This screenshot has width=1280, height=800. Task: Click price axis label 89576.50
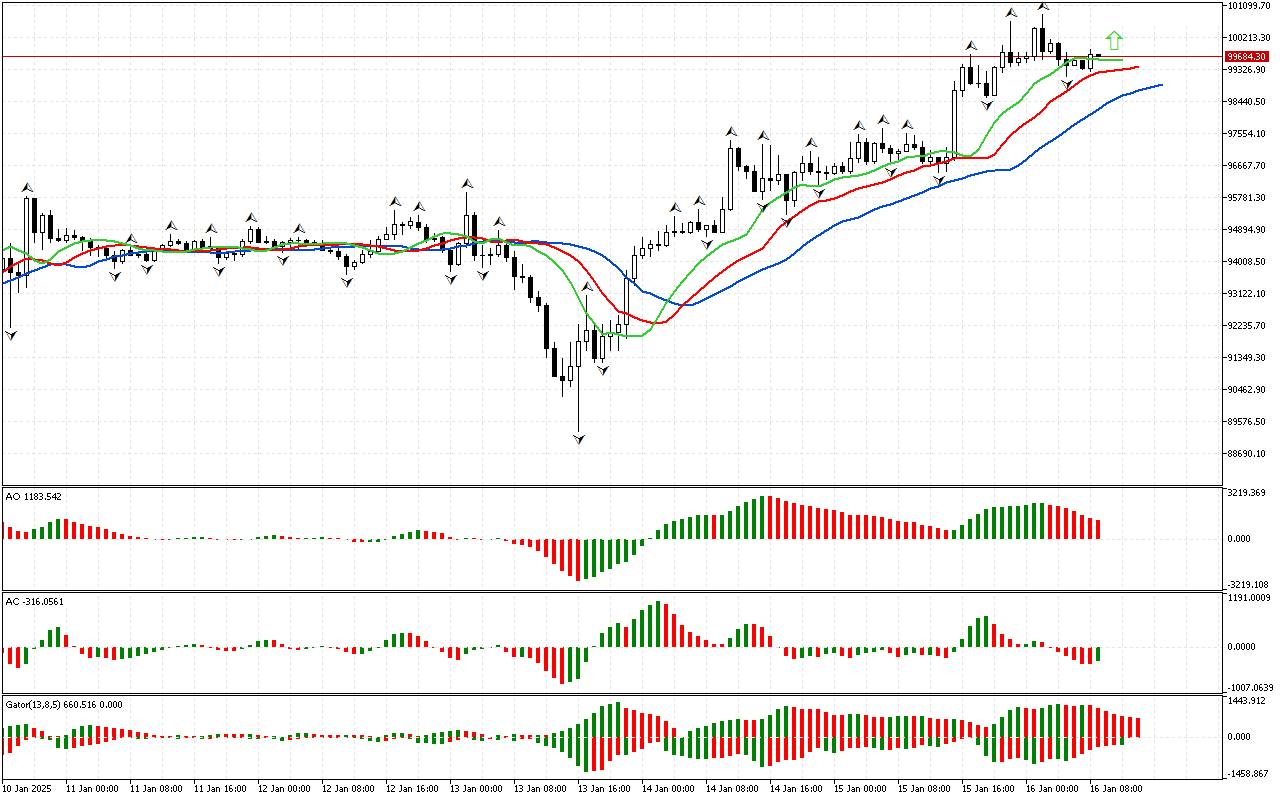click(x=1246, y=422)
